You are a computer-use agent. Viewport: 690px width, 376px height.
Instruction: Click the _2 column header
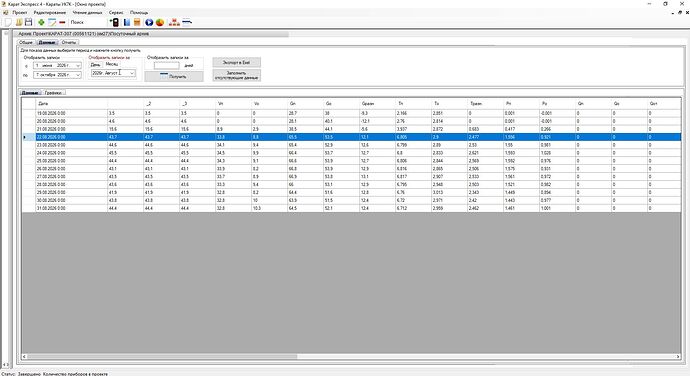click(161, 103)
